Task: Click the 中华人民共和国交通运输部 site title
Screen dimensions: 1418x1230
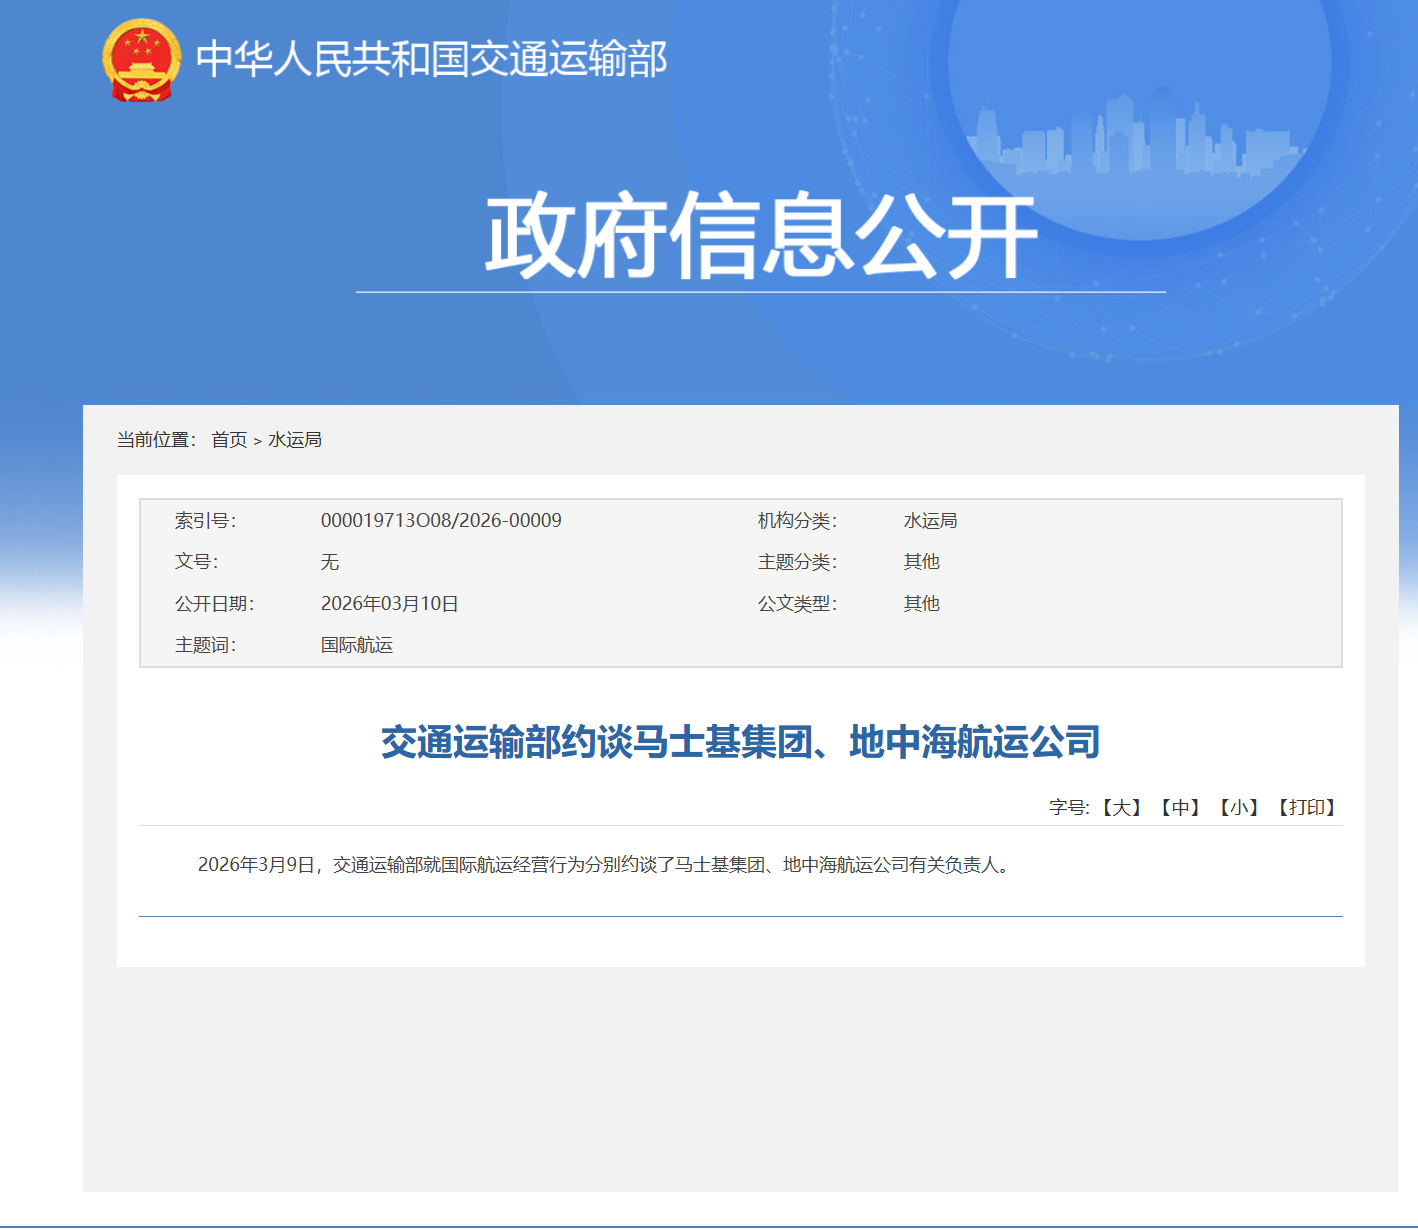Action: 431,60
